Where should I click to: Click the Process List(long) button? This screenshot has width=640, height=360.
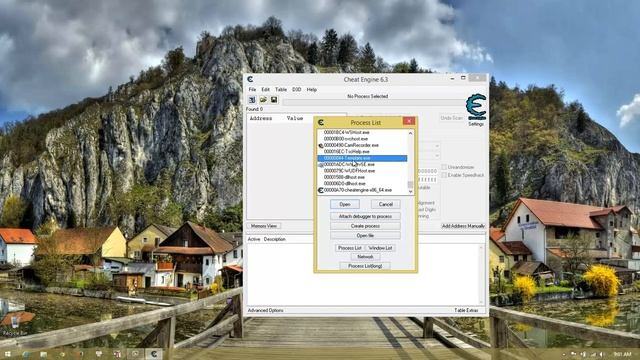point(365,266)
